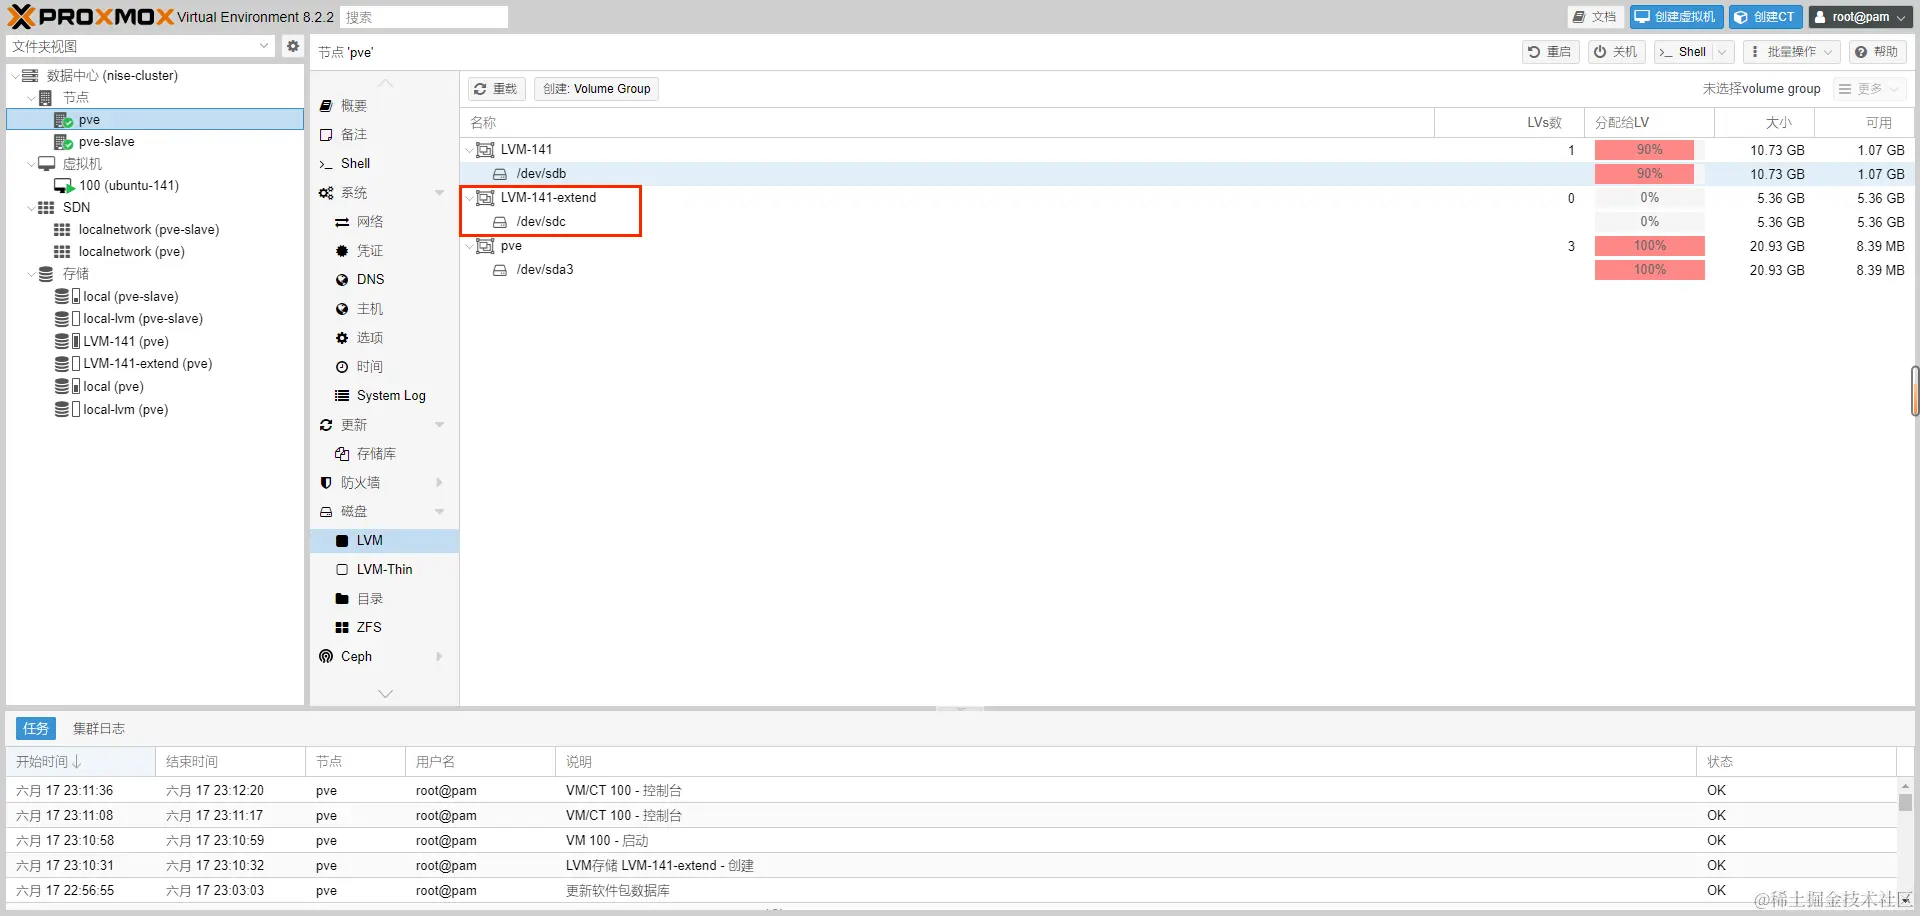This screenshot has height=916, width=1920.
Task: Open the 概要 summary icon in node menu
Action: (x=326, y=106)
